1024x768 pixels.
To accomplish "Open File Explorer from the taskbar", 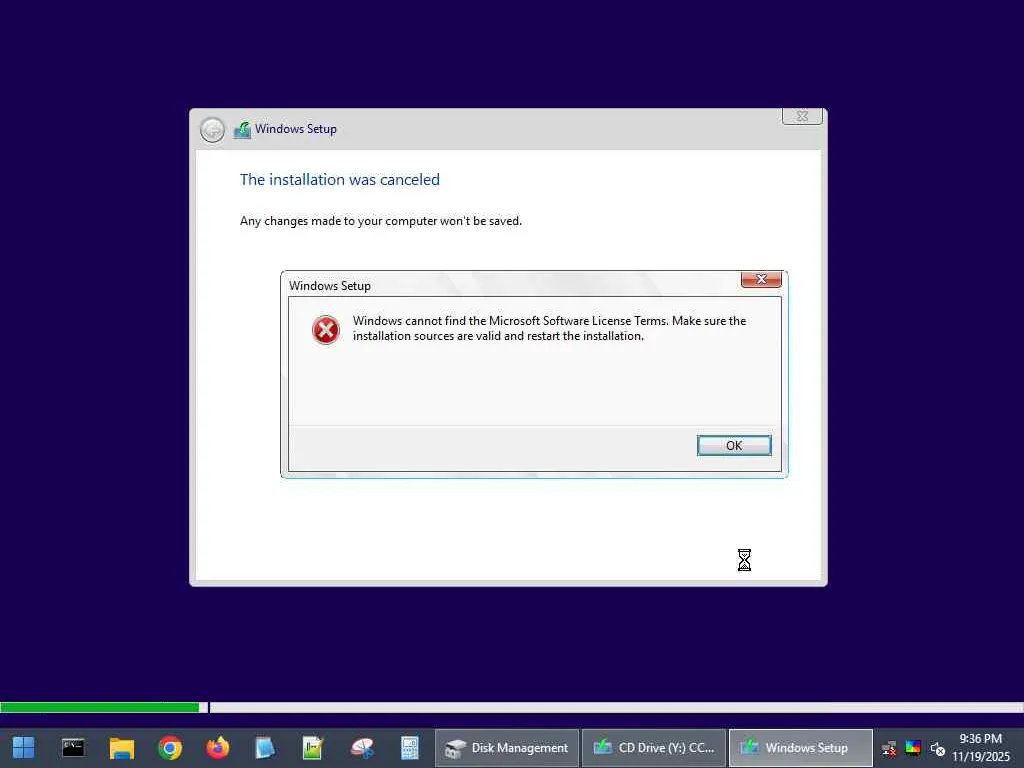I will pyautogui.click(x=121, y=748).
